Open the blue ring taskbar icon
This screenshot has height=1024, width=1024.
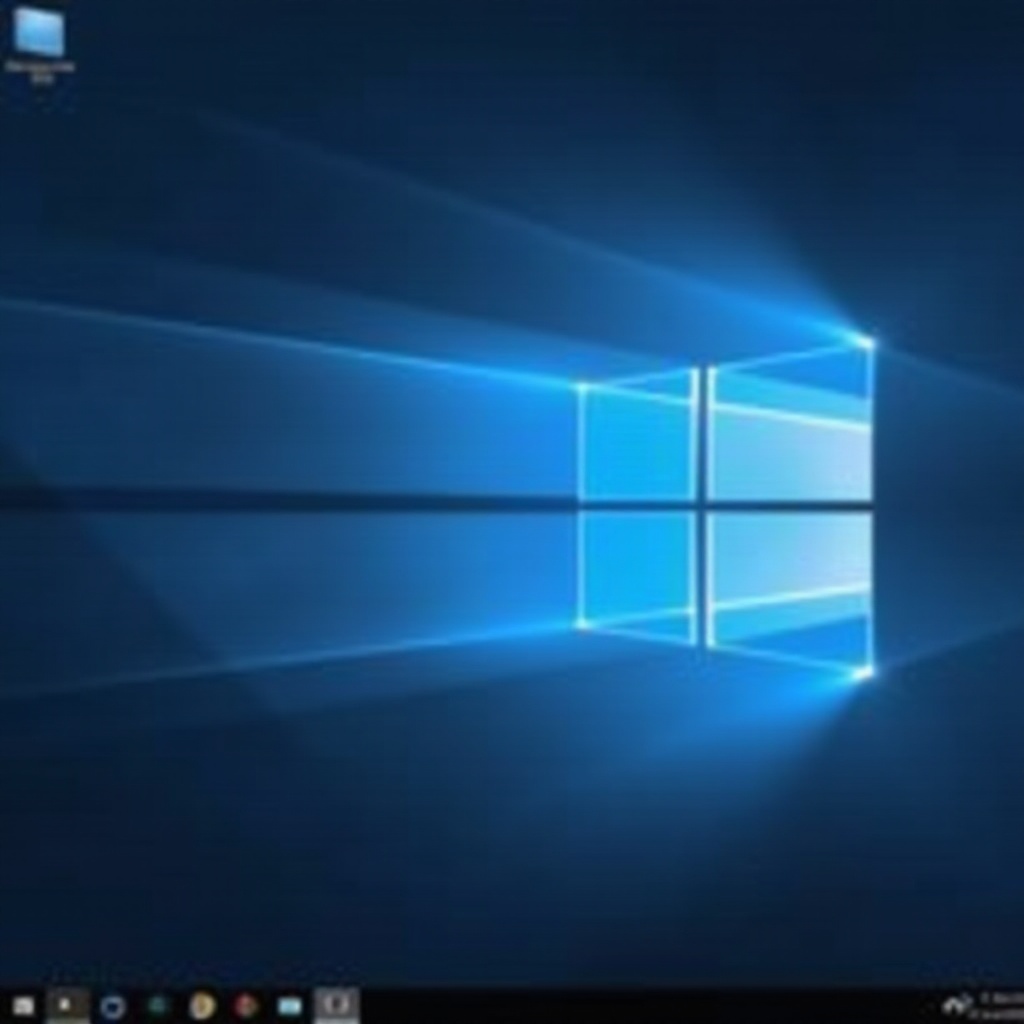point(113,1006)
